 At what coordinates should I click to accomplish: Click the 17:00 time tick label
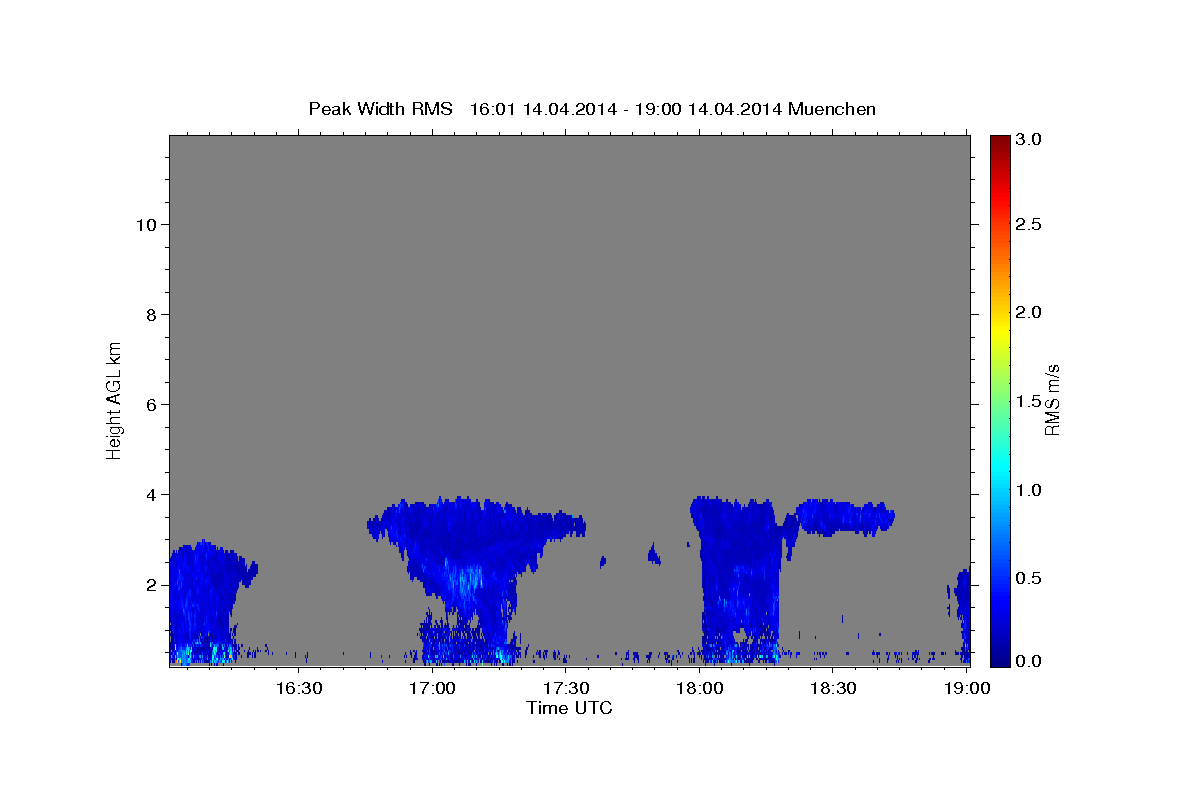[432, 688]
